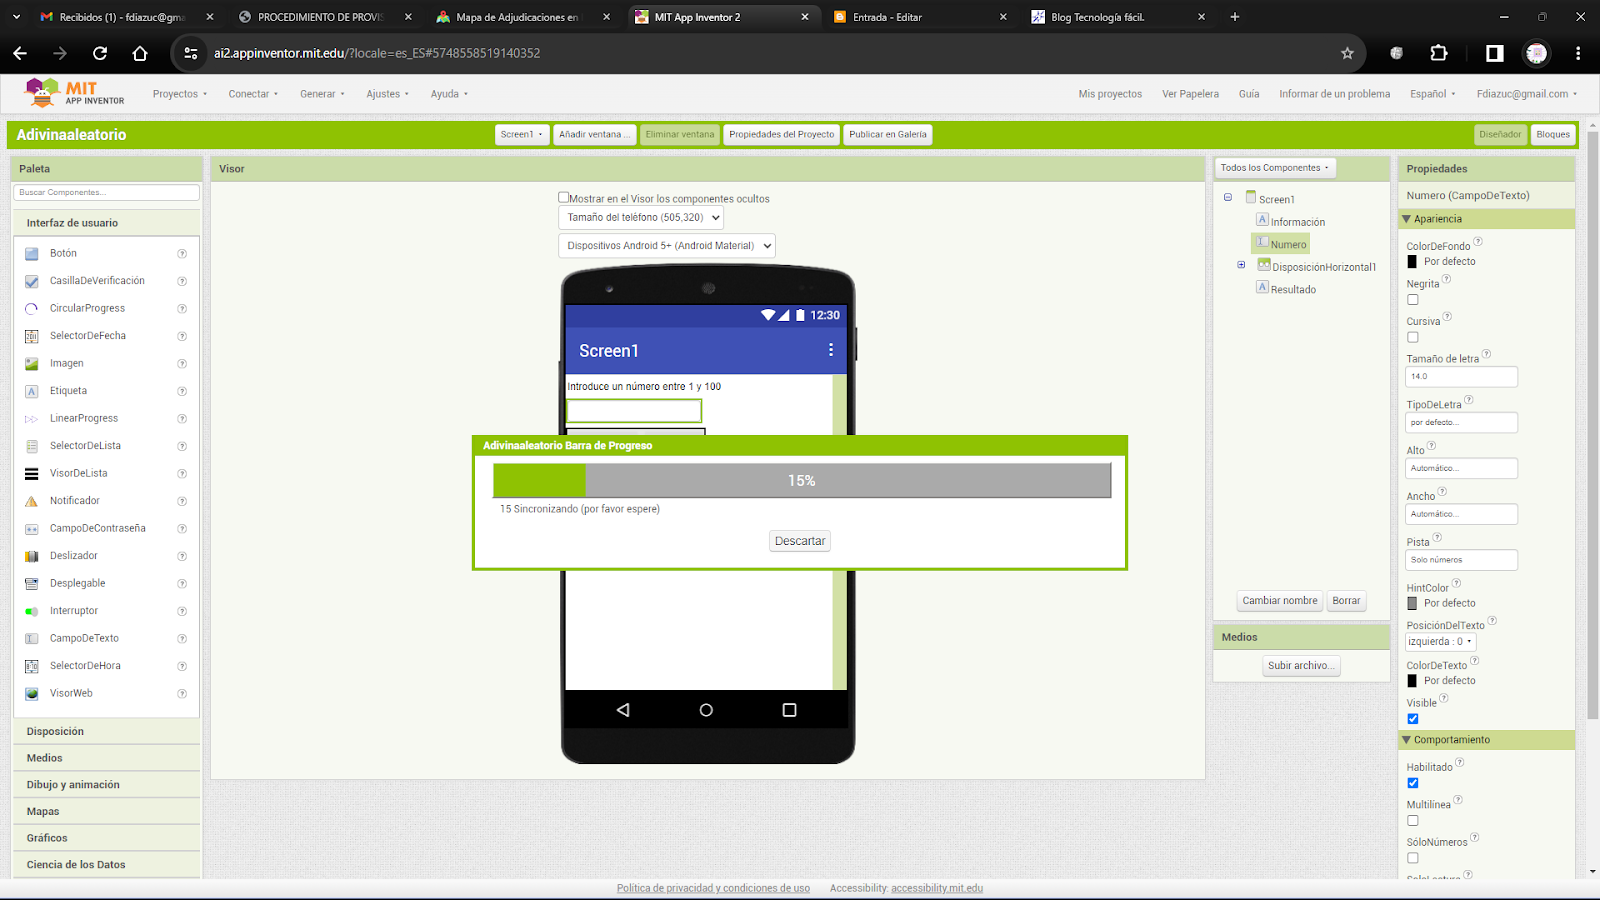Expand the DisposiciónHorizontal1 tree node
The image size is (1600, 900).
pyautogui.click(x=1242, y=266)
